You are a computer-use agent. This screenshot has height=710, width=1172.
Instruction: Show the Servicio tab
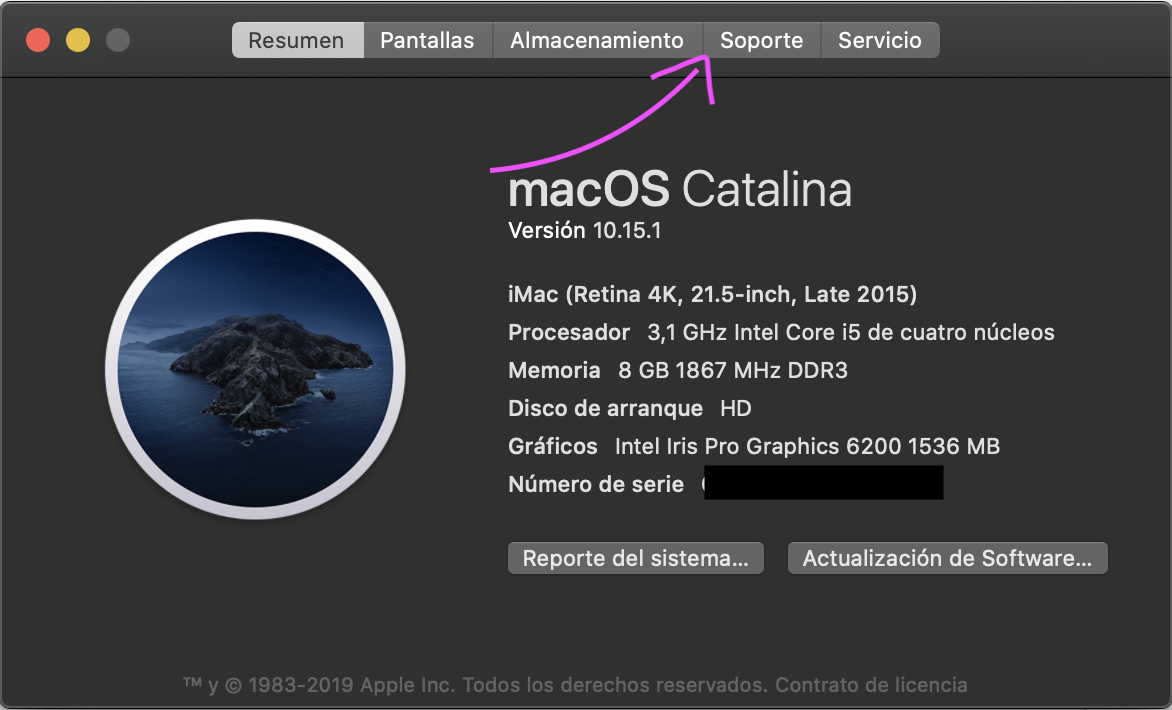click(x=880, y=41)
